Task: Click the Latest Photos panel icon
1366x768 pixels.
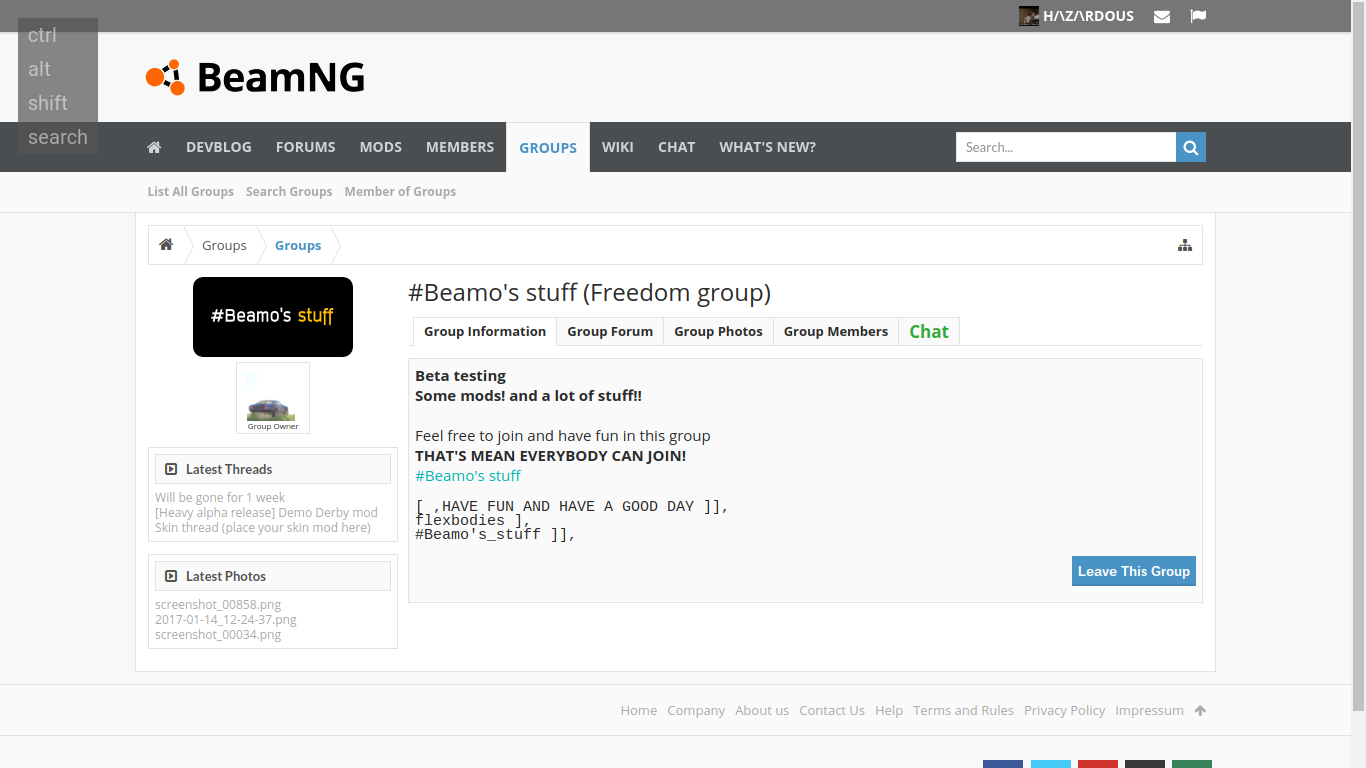Action: tap(171, 576)
